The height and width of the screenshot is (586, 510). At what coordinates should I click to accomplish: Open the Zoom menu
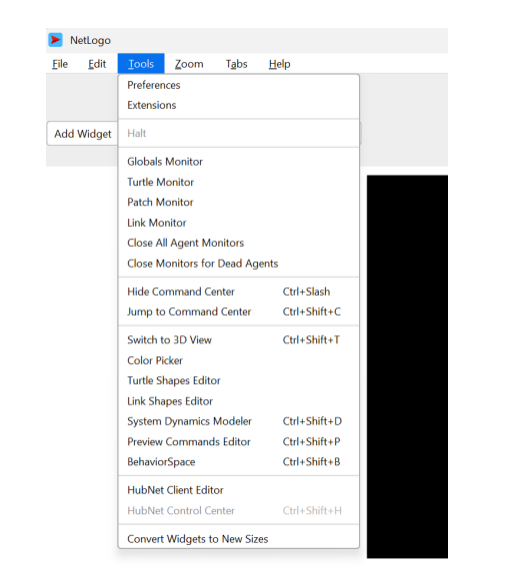click(189, 64)
